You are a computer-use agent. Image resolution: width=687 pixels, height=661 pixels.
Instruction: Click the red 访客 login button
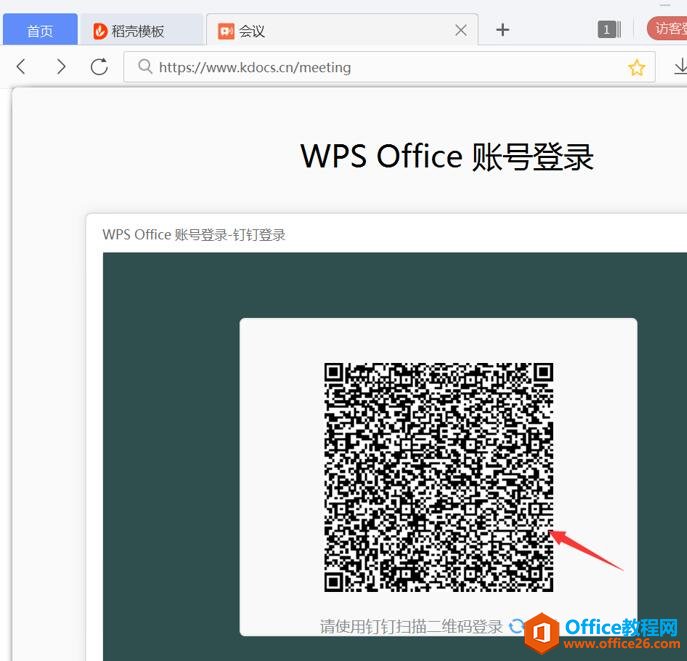tap(667, 28)
